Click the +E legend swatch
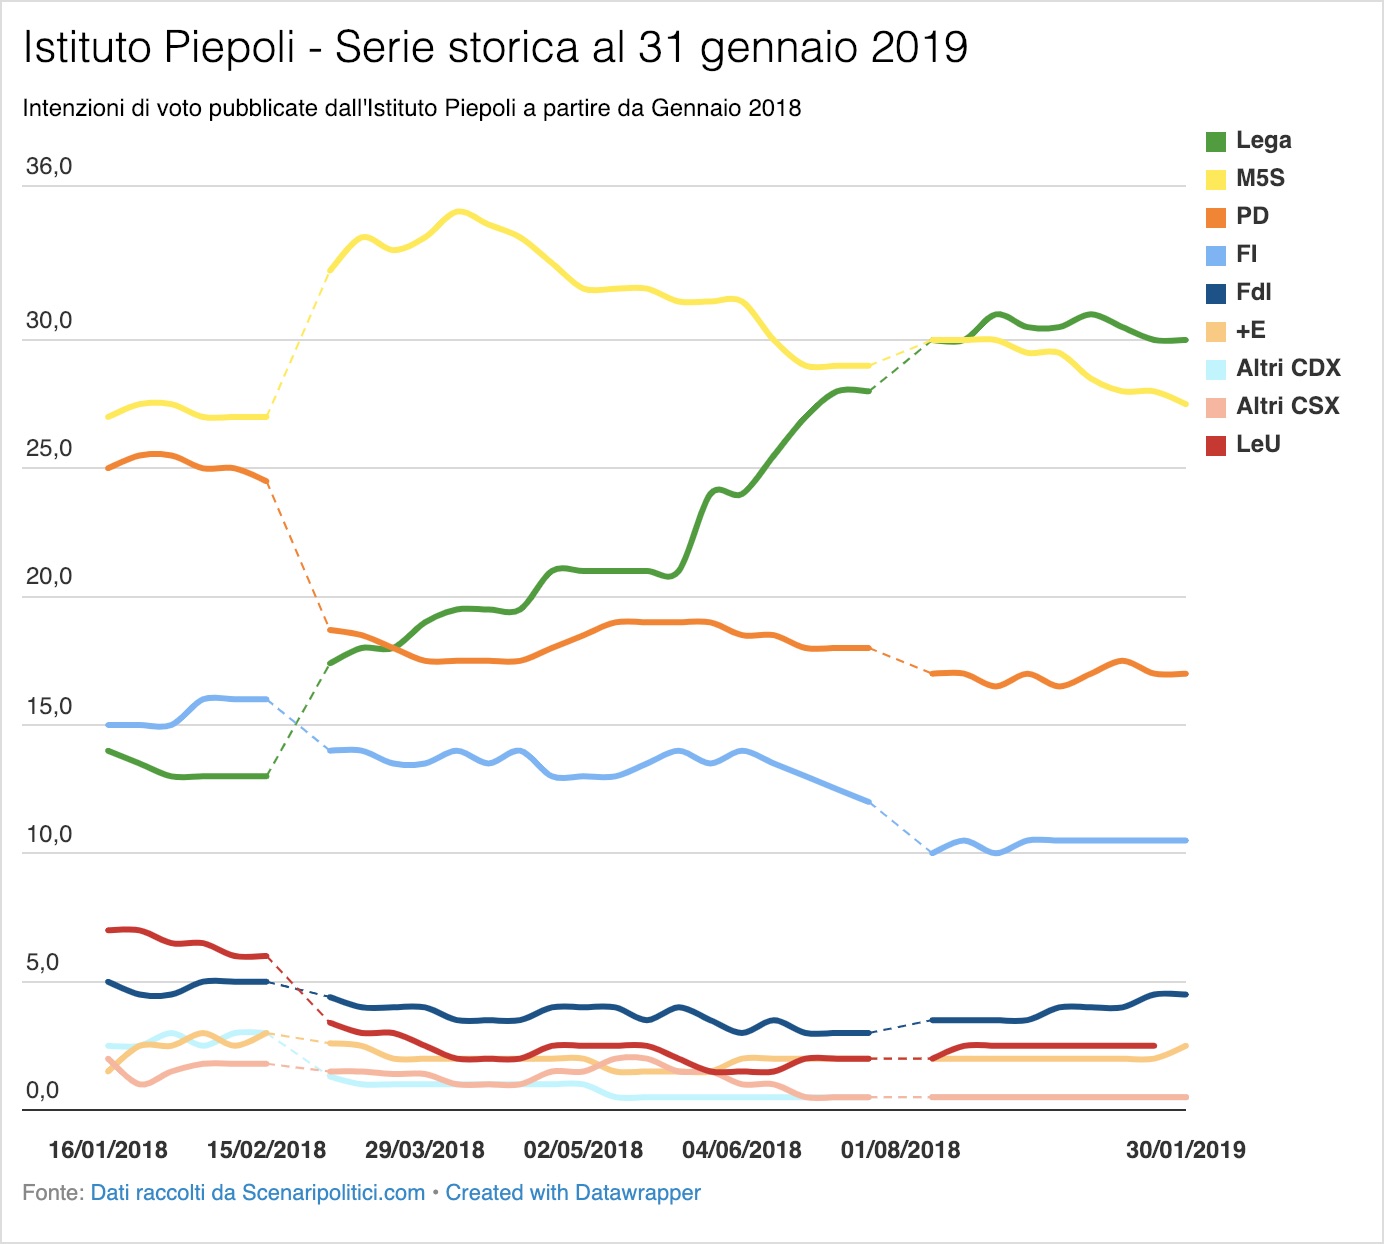Image resolution: width=1384 pixels, height=1244 pixels. (1216, 332)
